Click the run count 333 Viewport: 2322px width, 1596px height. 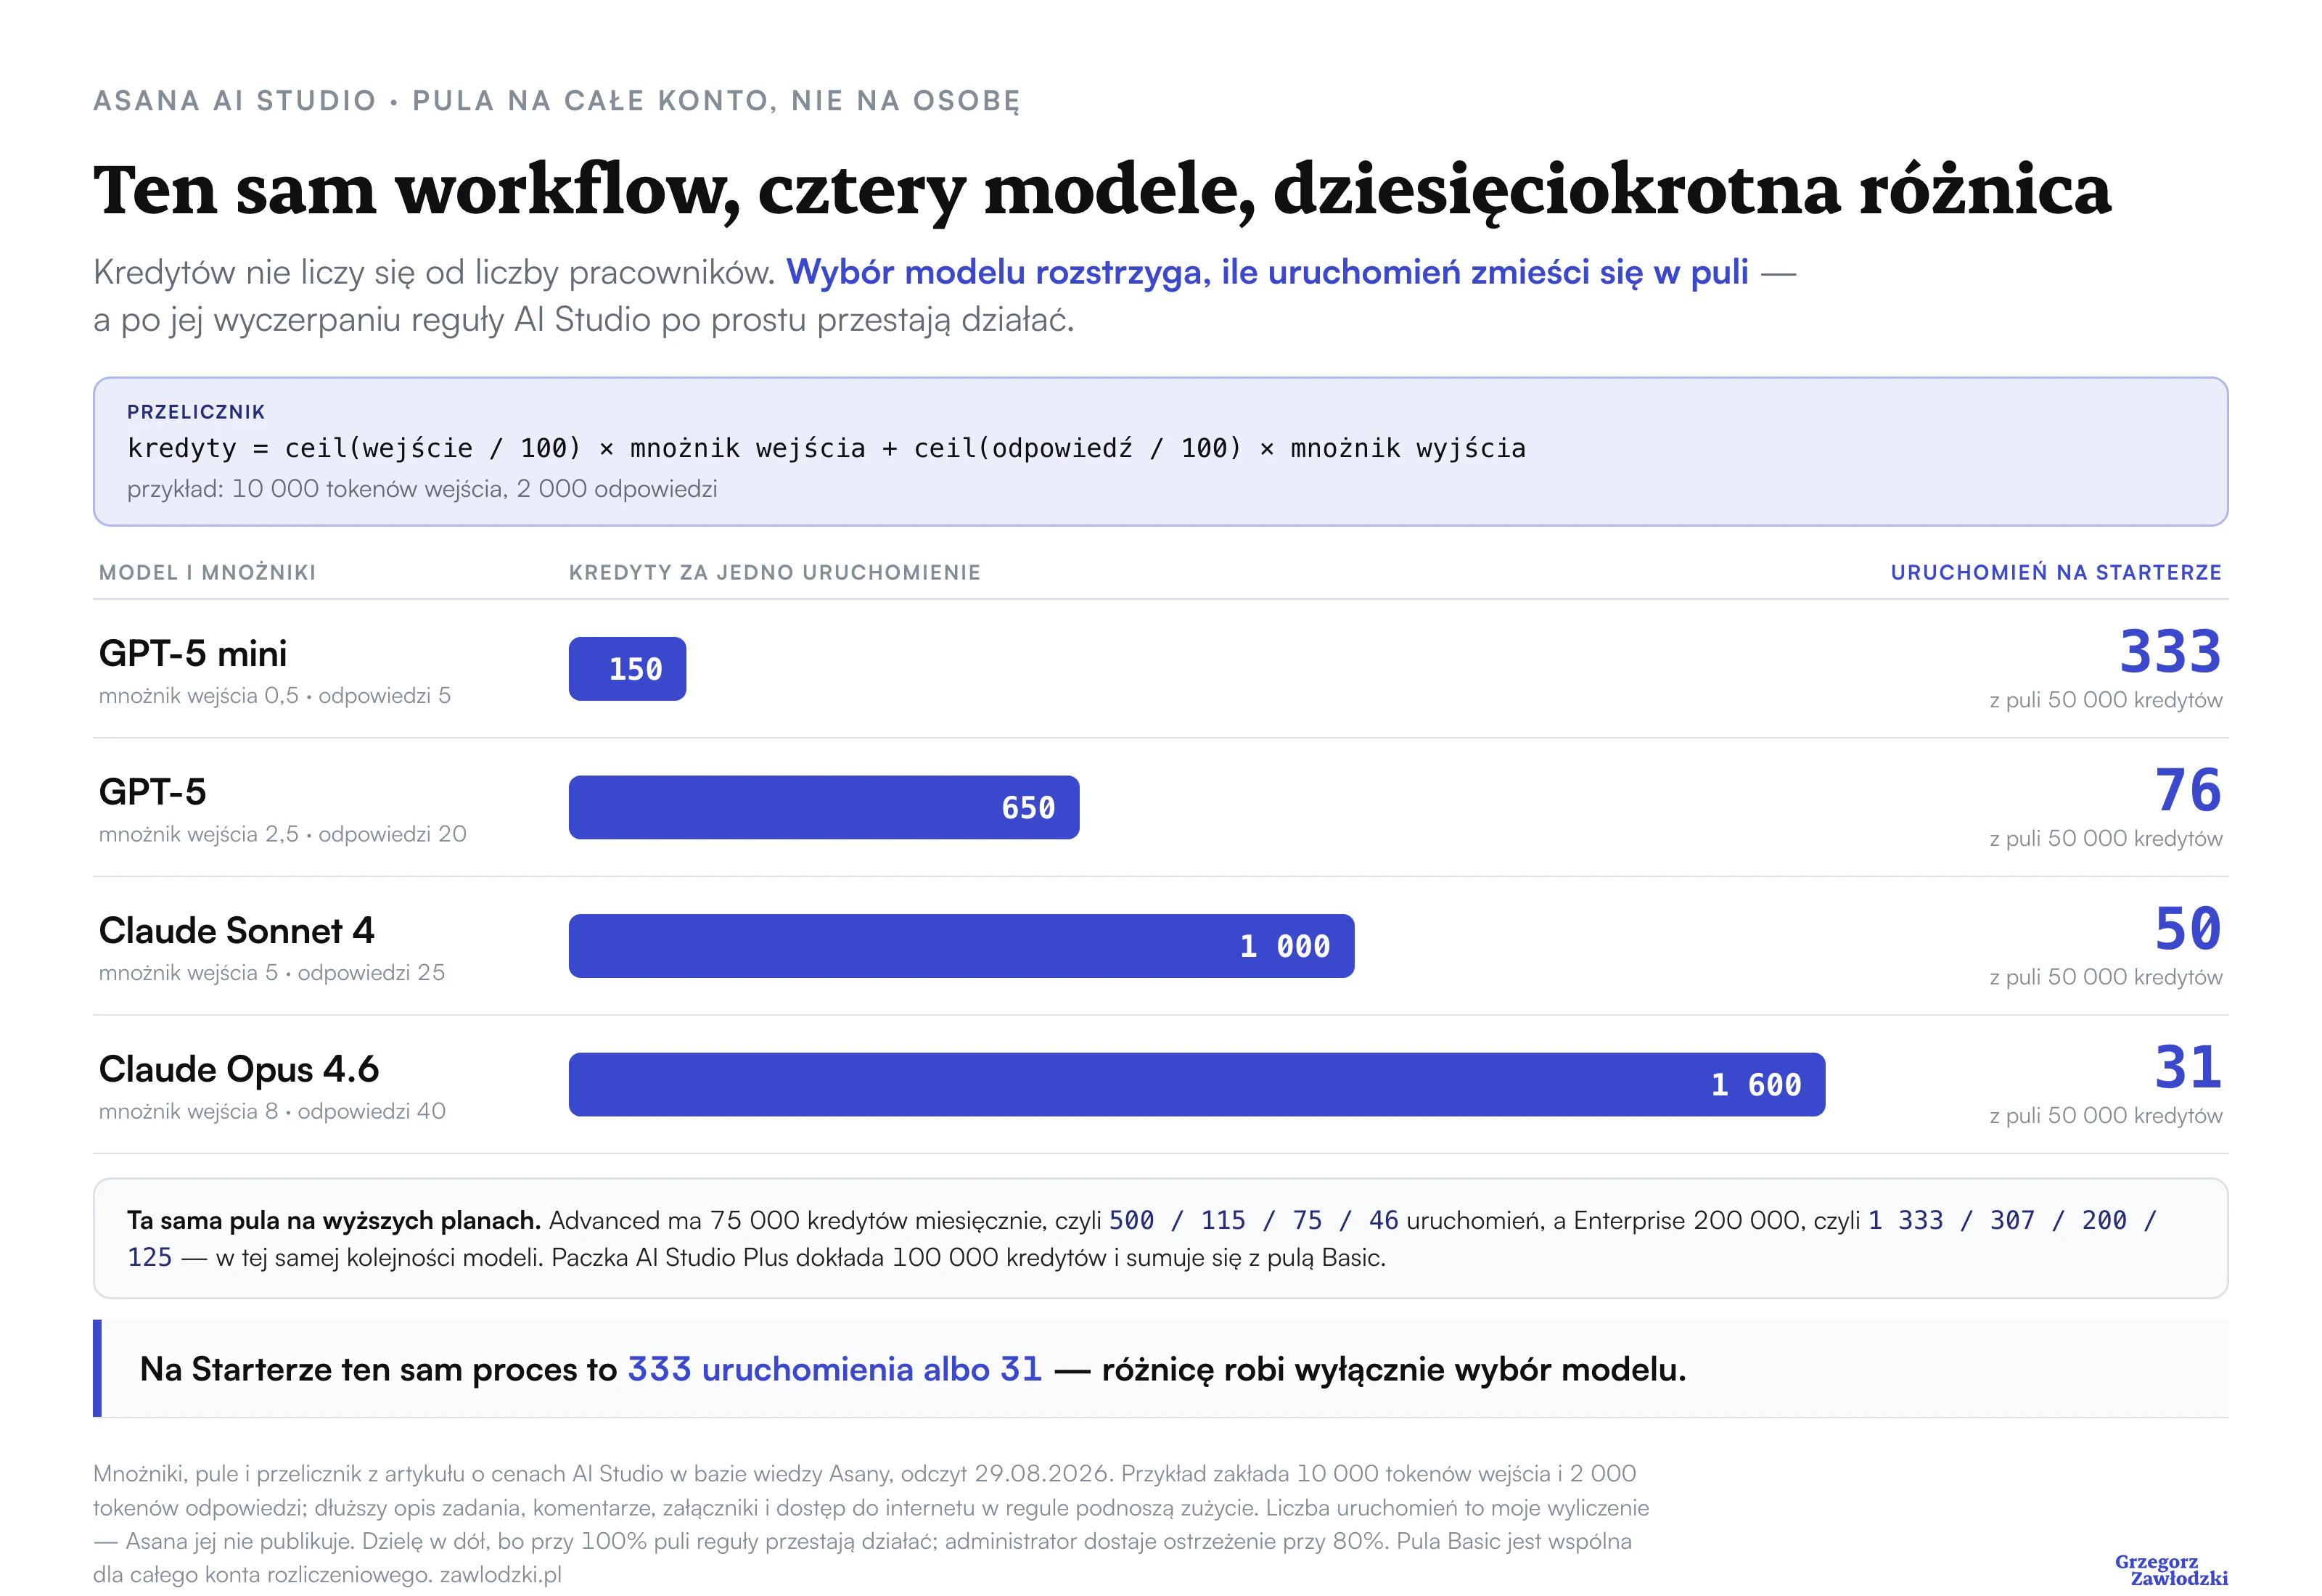pos(2171,652)
